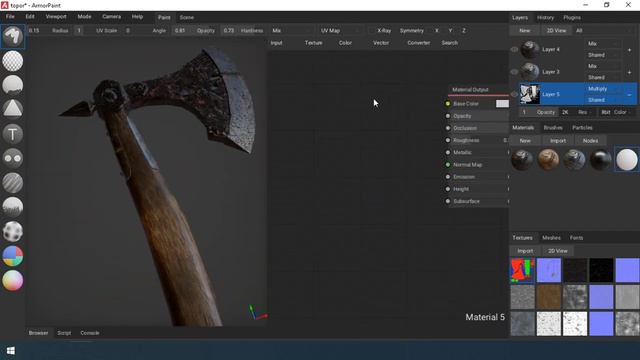The width and height of the screenshot is (640, 360).
Task: Toggle symmetry on the Z axis
Action: [x=464, y=31]
